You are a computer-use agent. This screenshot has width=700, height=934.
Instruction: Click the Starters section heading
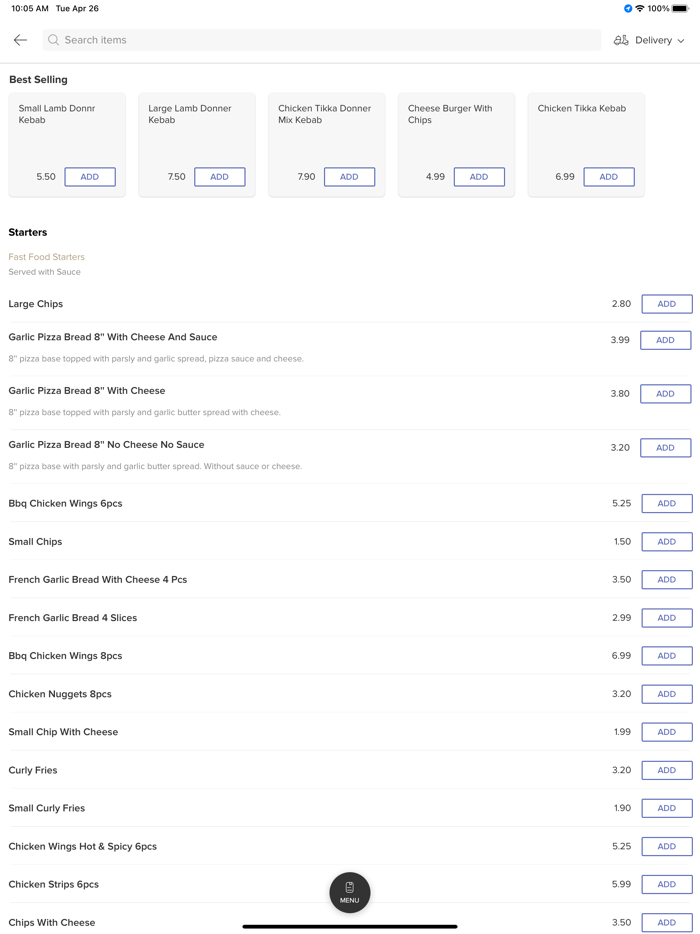coord(27,232)
